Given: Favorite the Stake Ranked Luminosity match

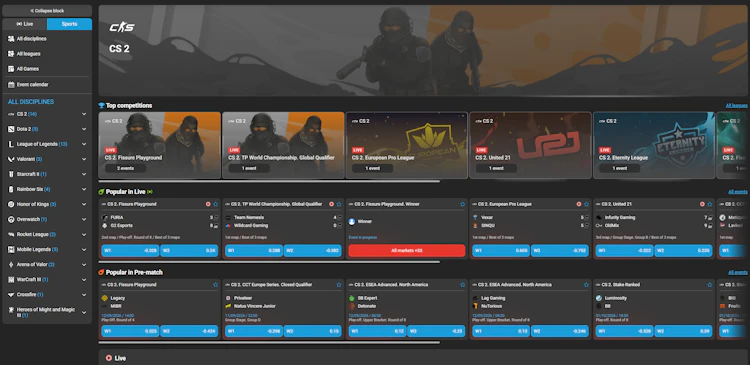Looking at the screenshot, I should pos(709,285).
